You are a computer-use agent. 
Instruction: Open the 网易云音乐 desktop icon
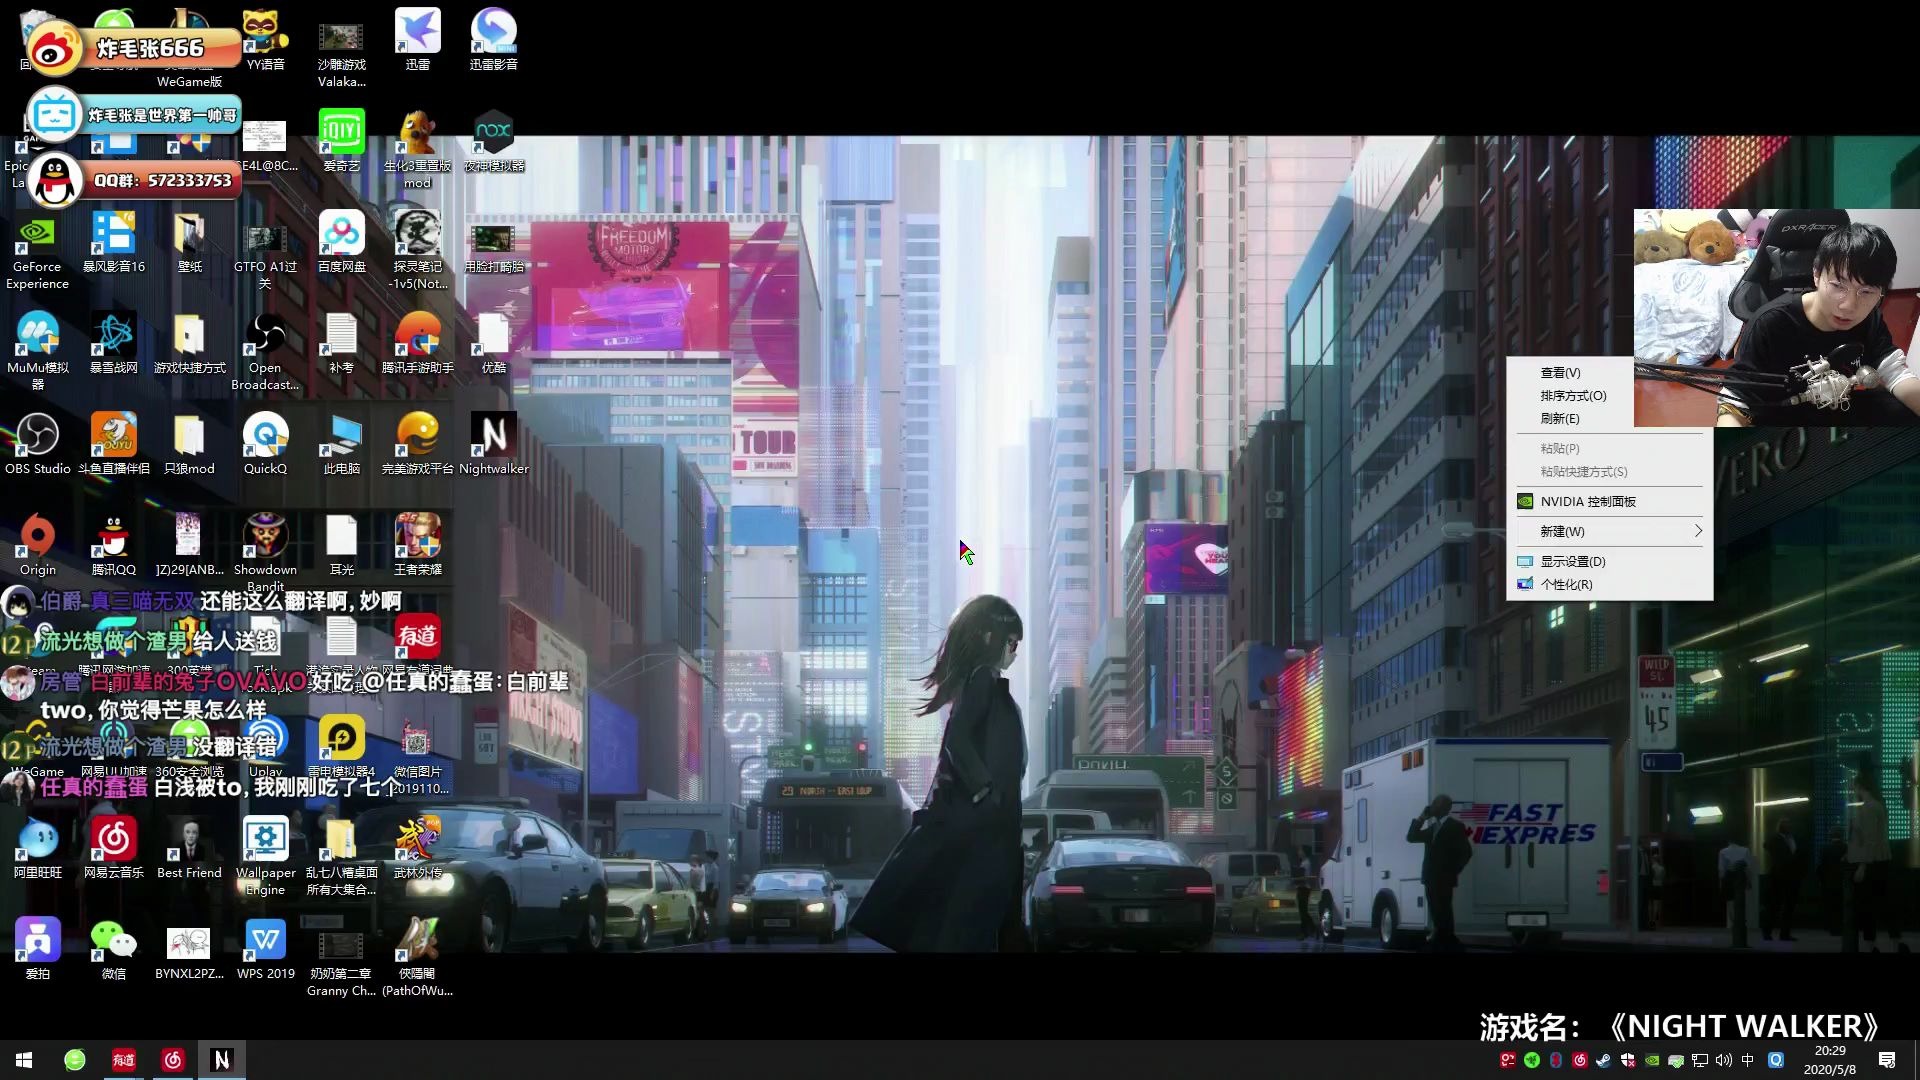pos(113,848)
